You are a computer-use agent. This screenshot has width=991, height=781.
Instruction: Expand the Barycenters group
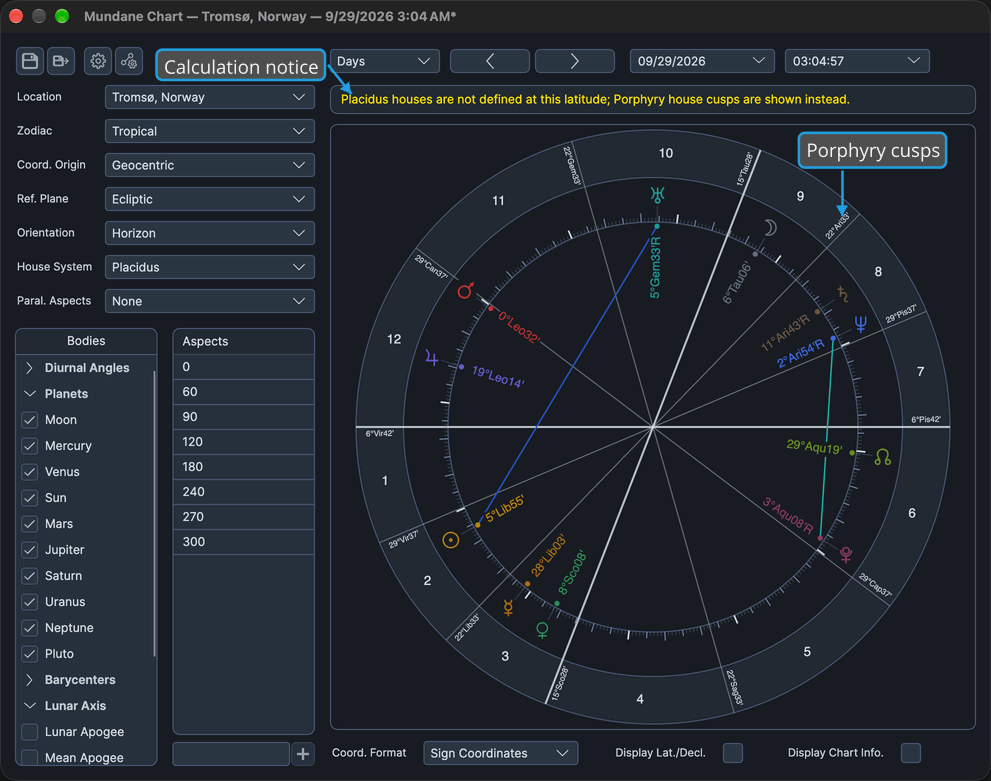[29, 680]
